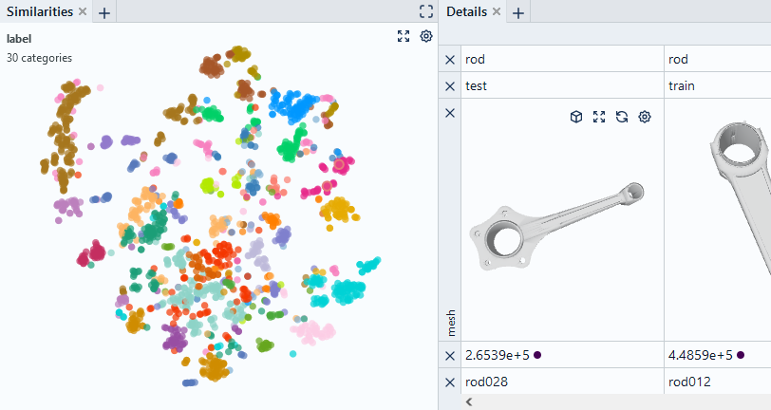Open the Similarities plot settings gear

426,36
